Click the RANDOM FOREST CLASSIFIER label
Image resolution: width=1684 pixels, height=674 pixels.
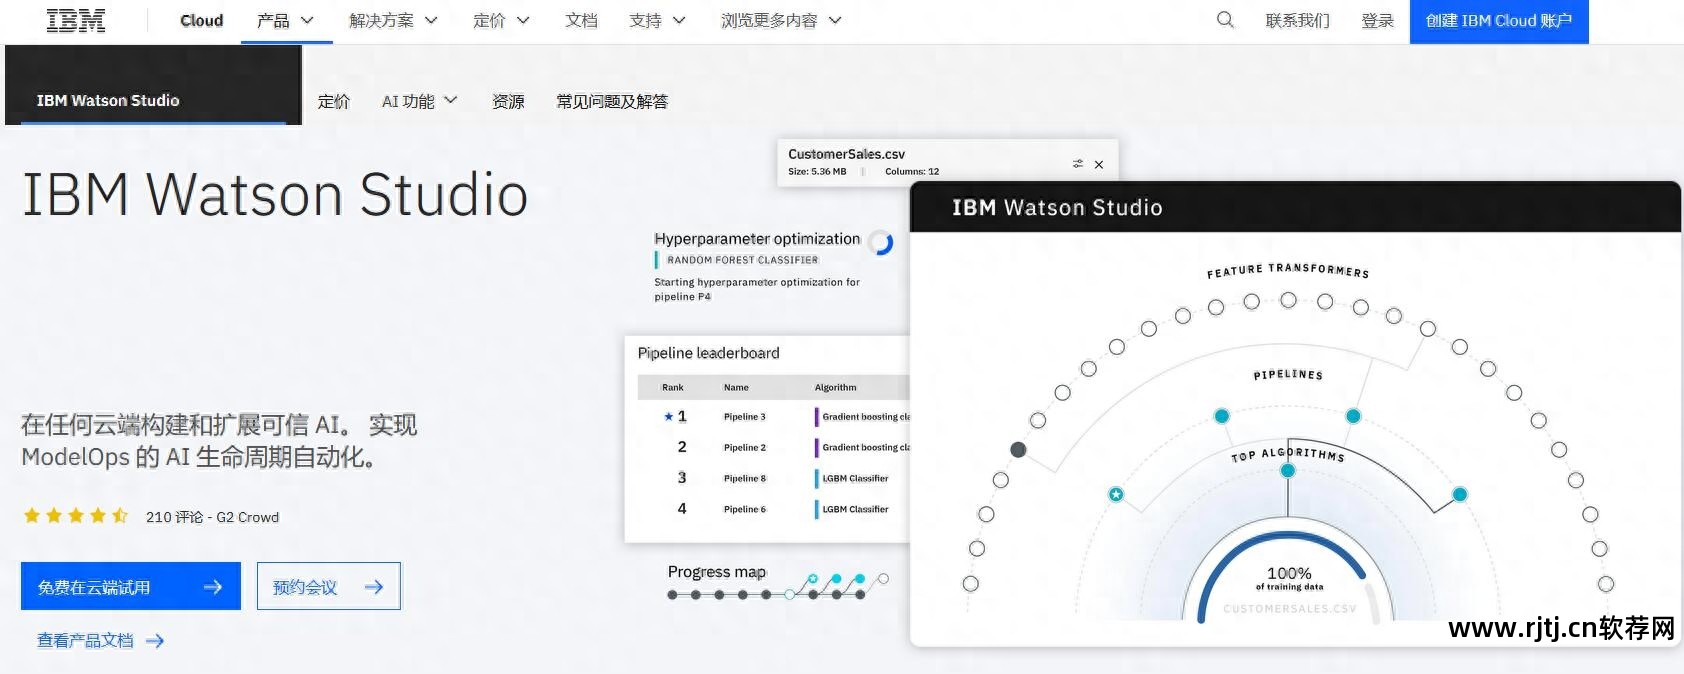(742, 260)
